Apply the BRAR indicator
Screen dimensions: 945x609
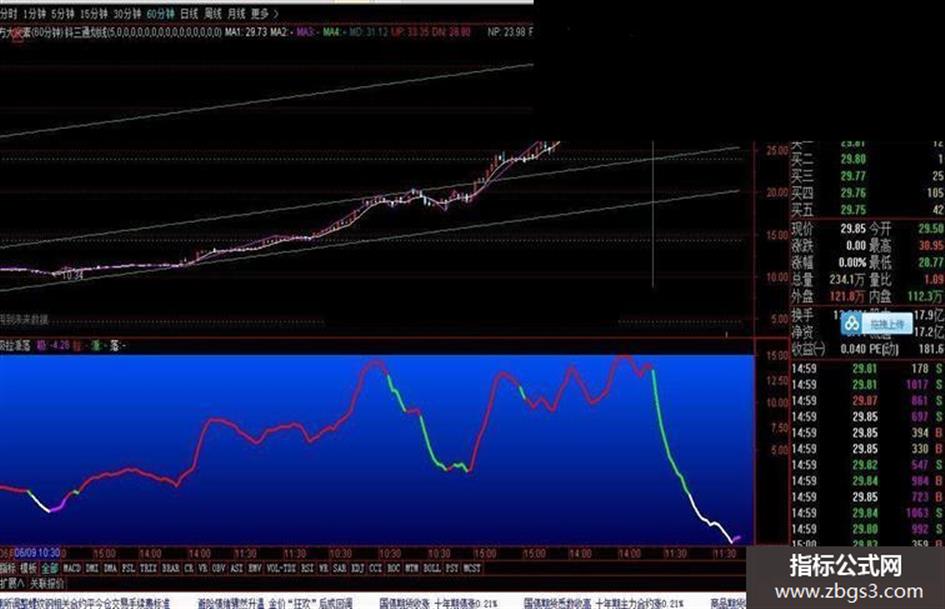[x=171, y=568]
